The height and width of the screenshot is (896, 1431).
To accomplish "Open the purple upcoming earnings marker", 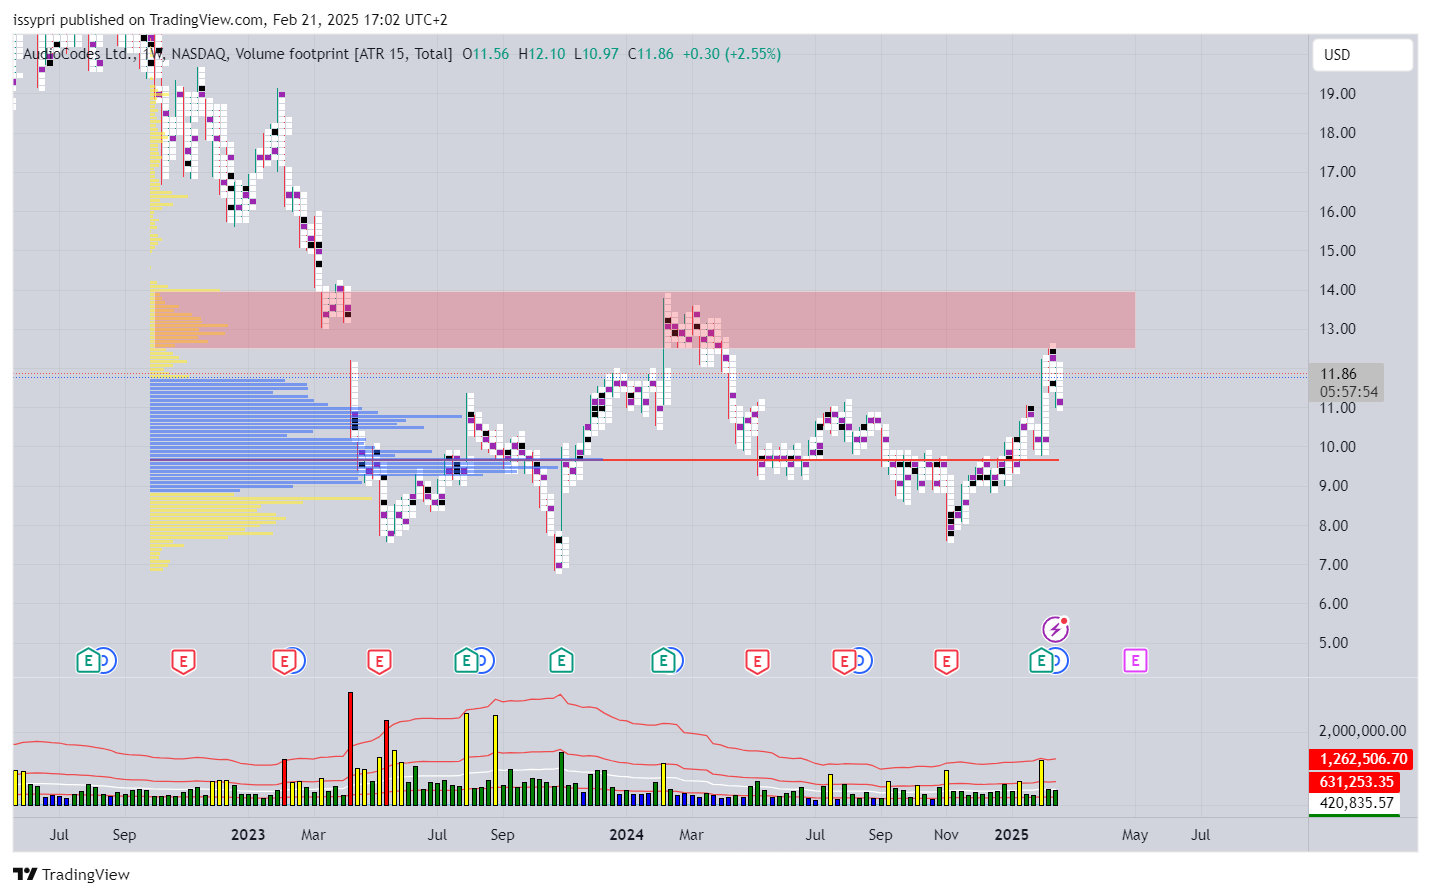I will click(1135, 660).
